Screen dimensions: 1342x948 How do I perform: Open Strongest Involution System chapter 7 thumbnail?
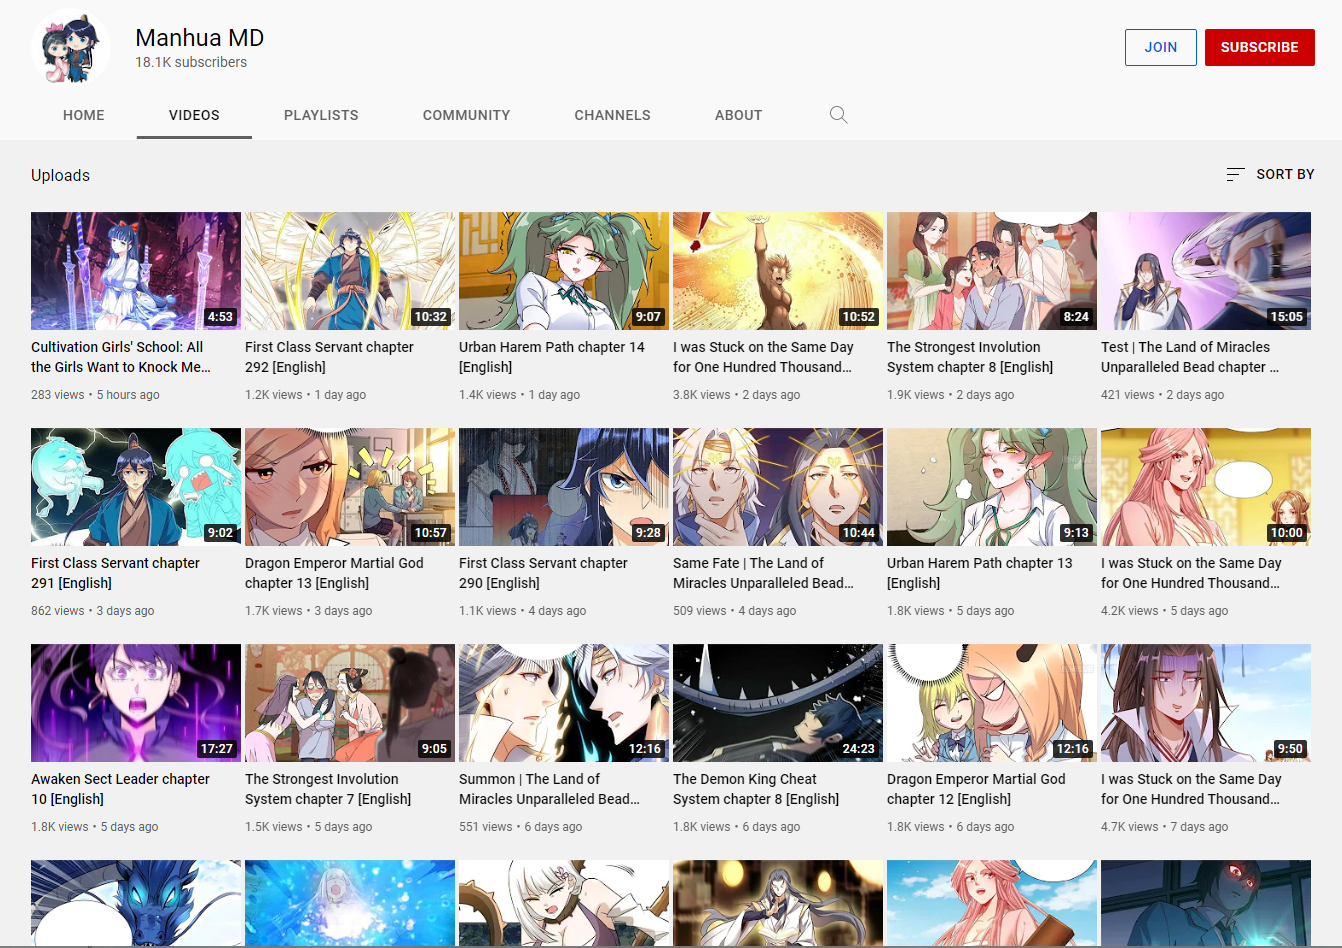click(x=350, y=703)
